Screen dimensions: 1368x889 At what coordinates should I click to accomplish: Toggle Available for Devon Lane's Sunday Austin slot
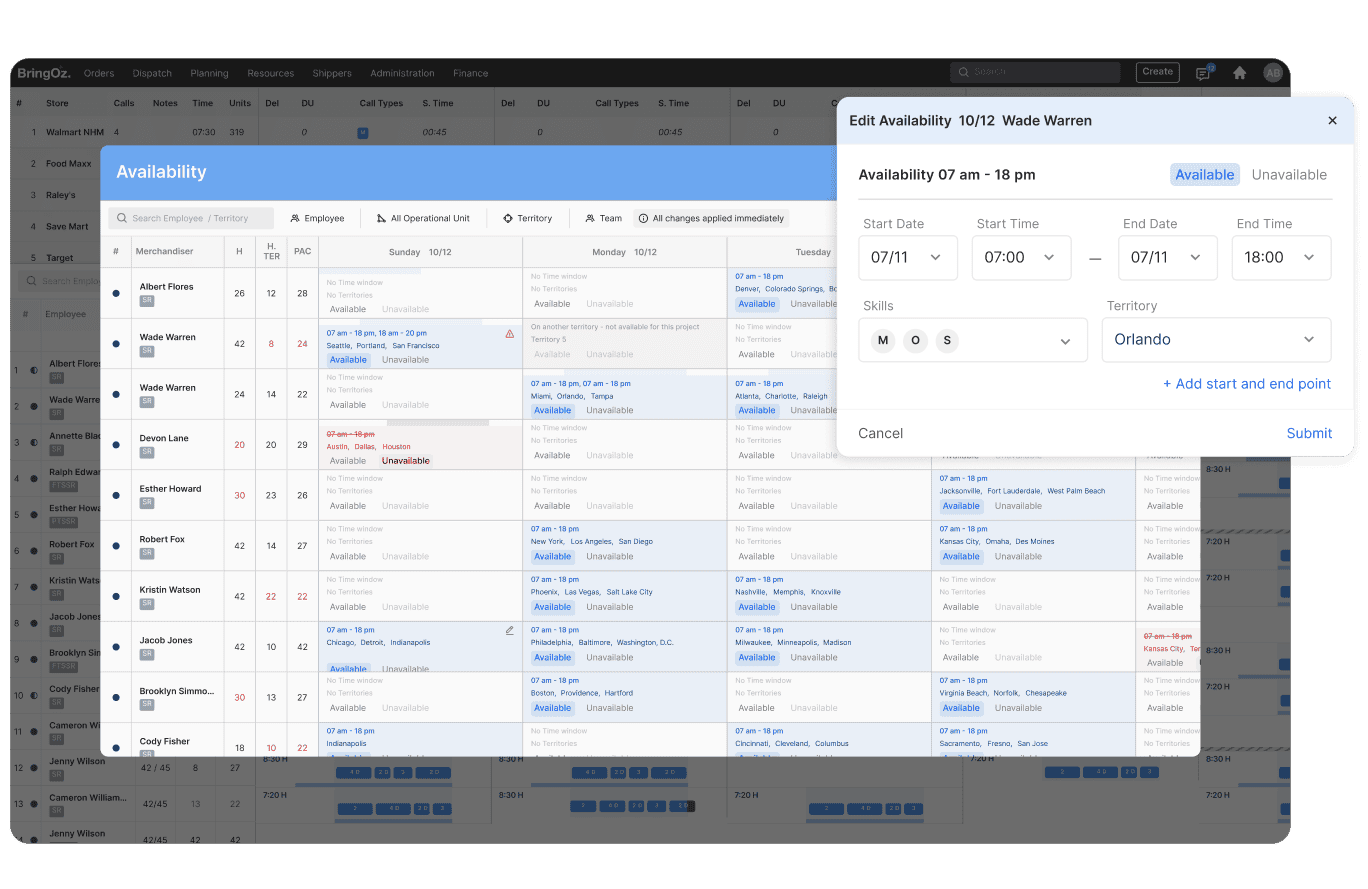click(x=348, y=461)
